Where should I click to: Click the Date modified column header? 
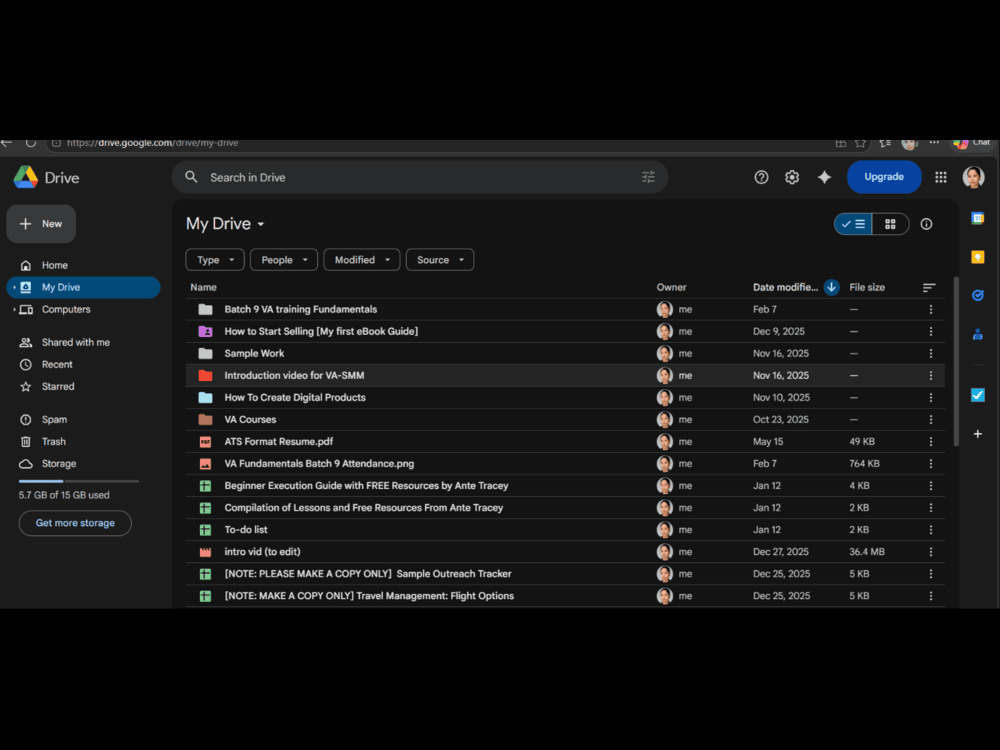point(785,288)
